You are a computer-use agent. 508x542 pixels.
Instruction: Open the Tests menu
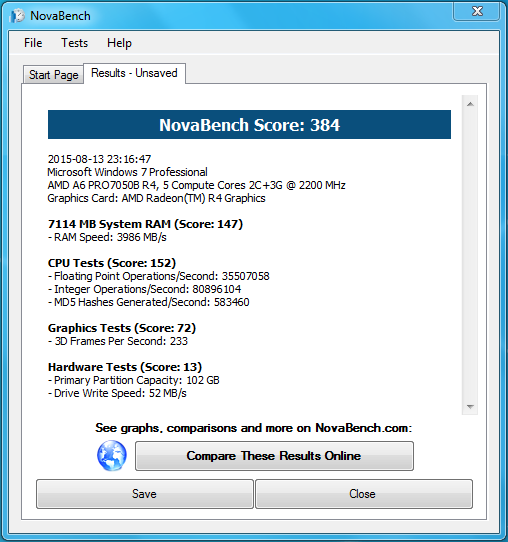click(74, 43)
